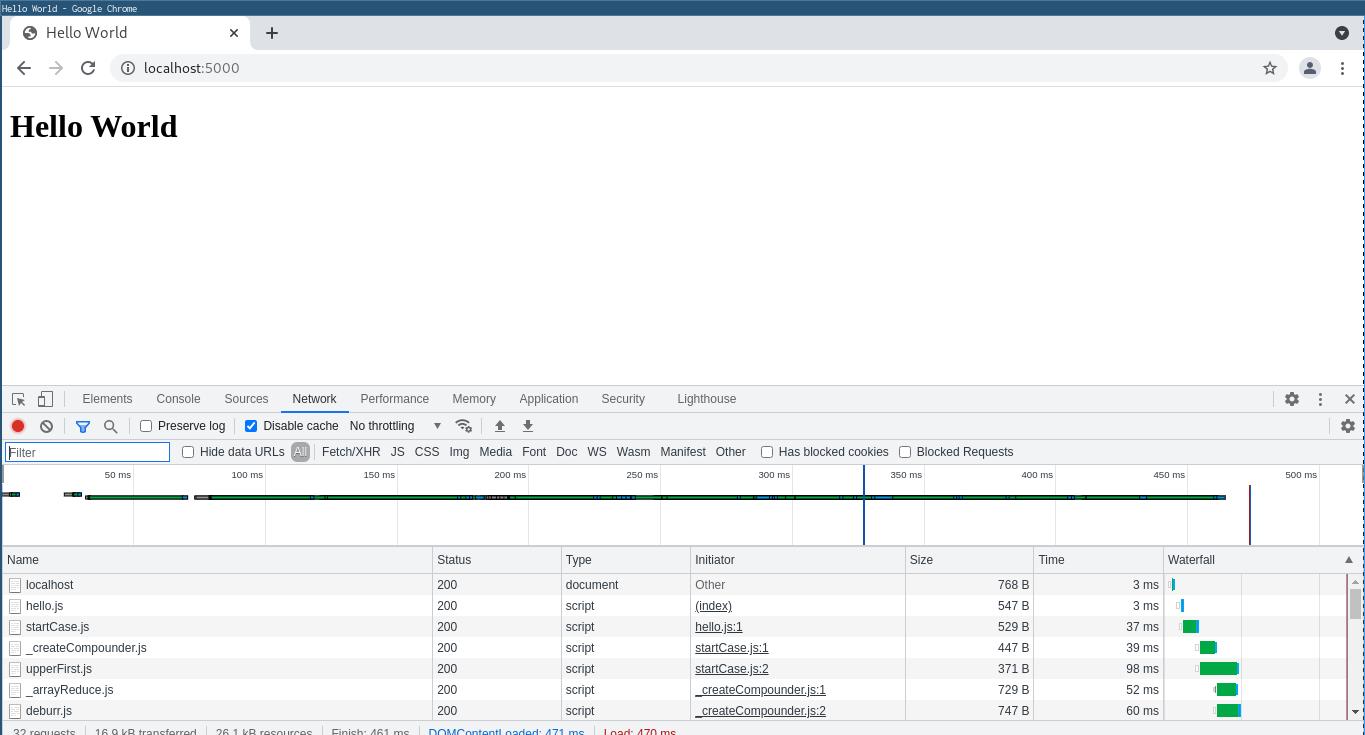The width and height of the screenshot is (1365, 735).
Task: Sort by the Size column header
Action: (969, 560)
